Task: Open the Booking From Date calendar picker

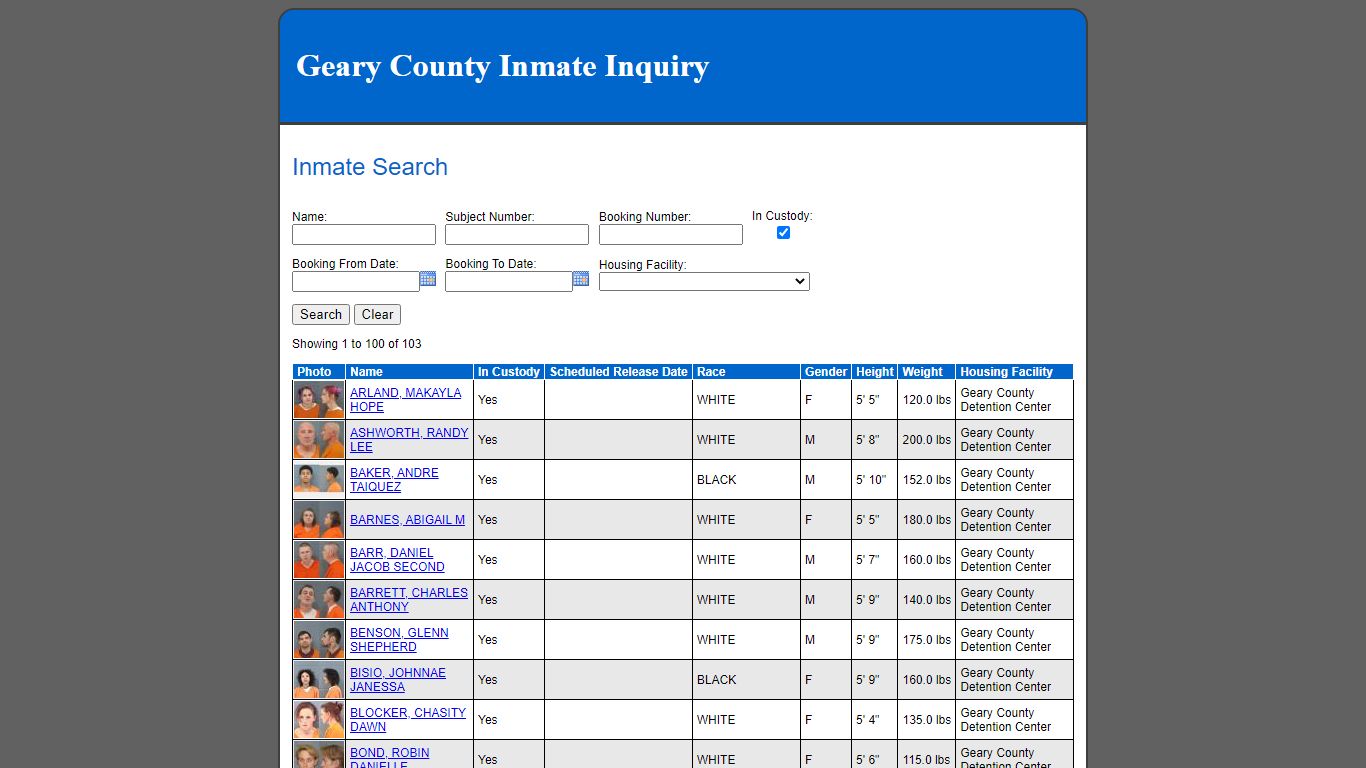Action: click(x=428, y=279)
